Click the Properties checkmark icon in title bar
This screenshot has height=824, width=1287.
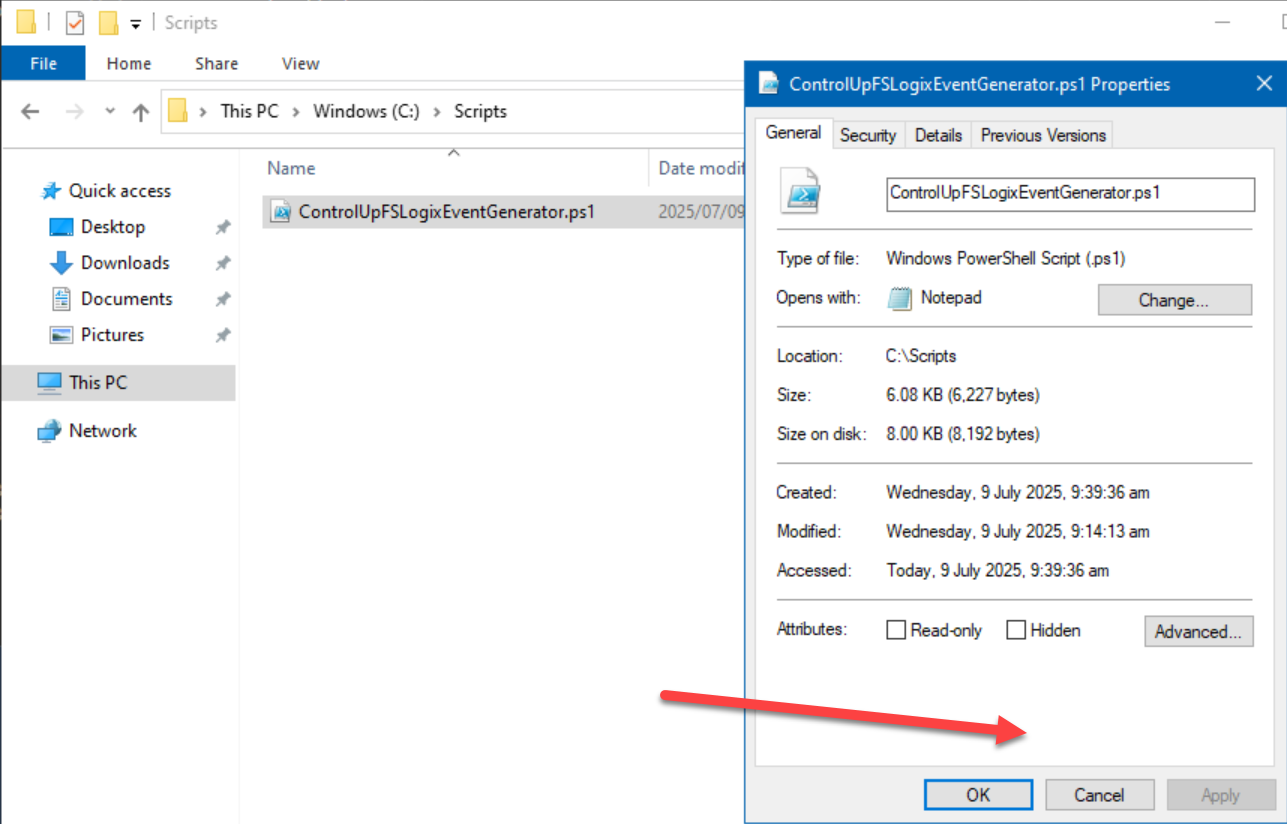[75, 22]
